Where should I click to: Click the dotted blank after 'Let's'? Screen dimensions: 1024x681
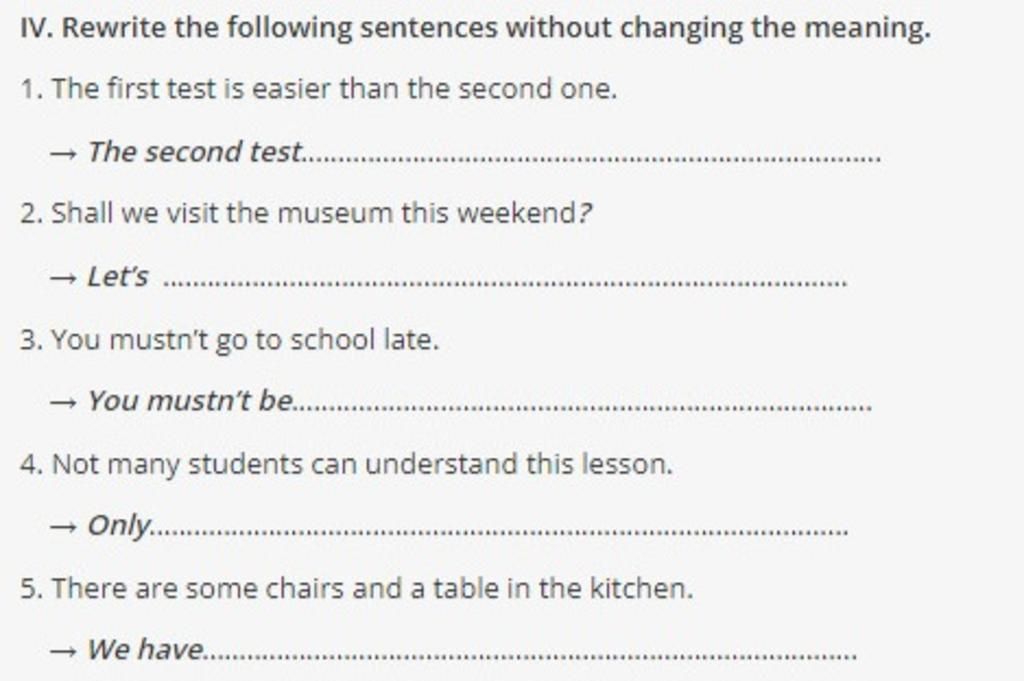pos(505,281)
